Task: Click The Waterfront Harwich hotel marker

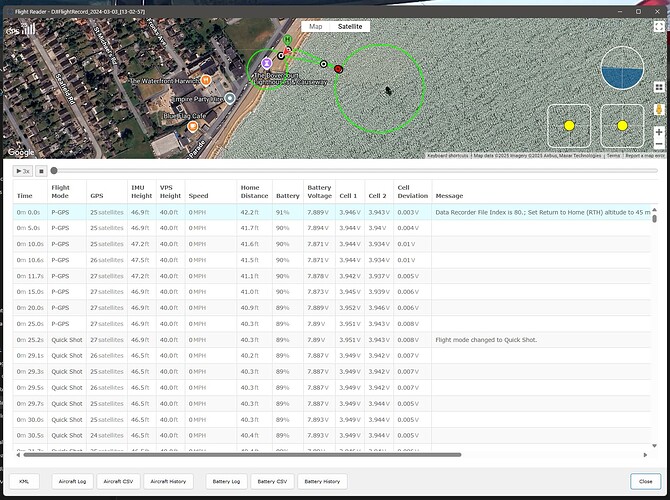Action: (x=206, y=80)
